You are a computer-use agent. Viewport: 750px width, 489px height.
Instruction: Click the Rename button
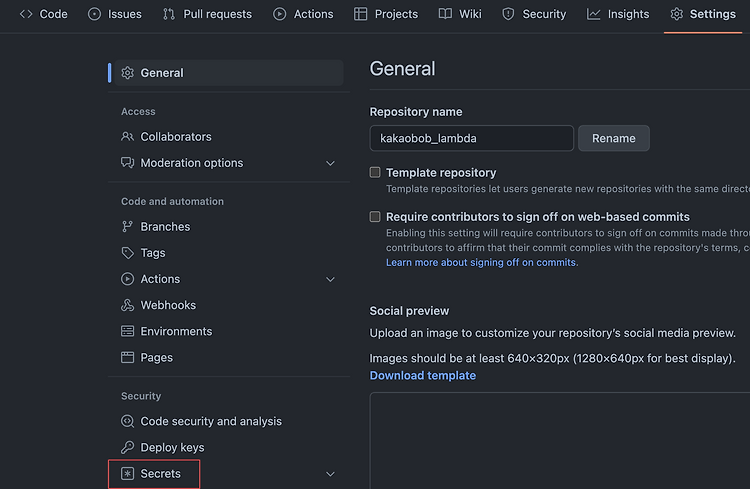point(614,138)
